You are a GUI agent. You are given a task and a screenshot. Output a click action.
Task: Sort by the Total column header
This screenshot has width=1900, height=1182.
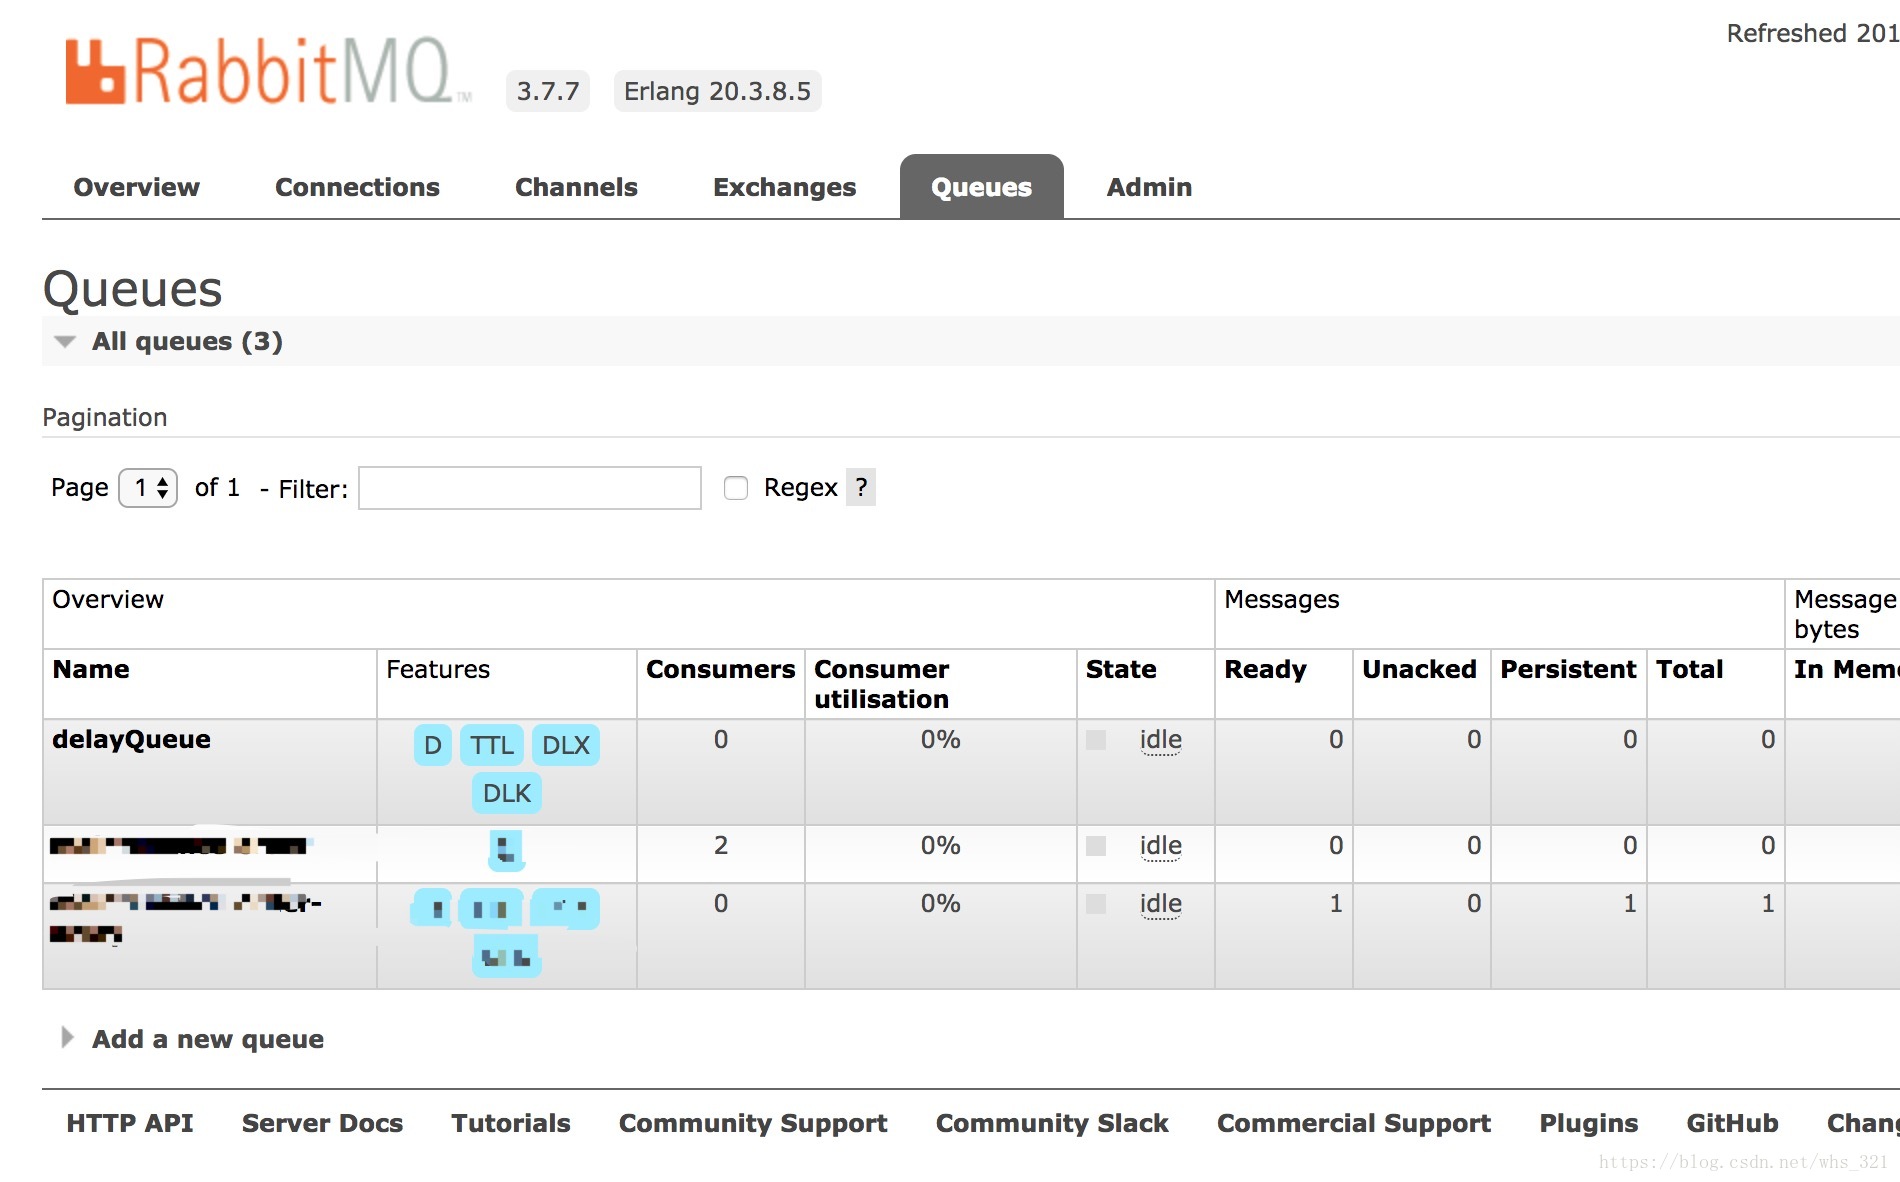[1690, 669]
